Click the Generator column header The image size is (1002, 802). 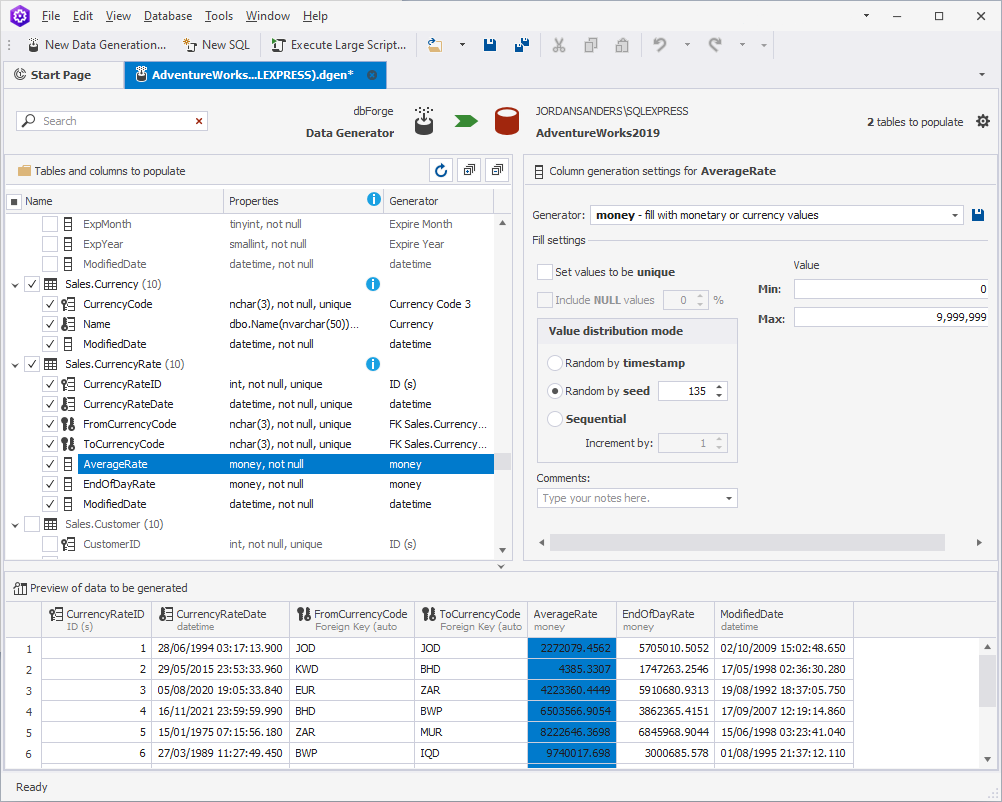click(438, 201)
